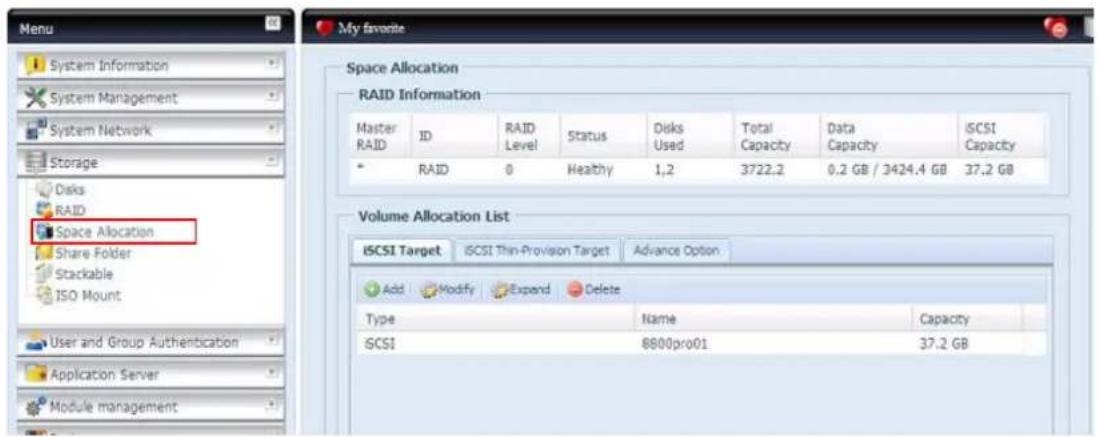Expand the System Network section arrow
The width and height of the screenshot is (1098, 437).
(272, 130)
